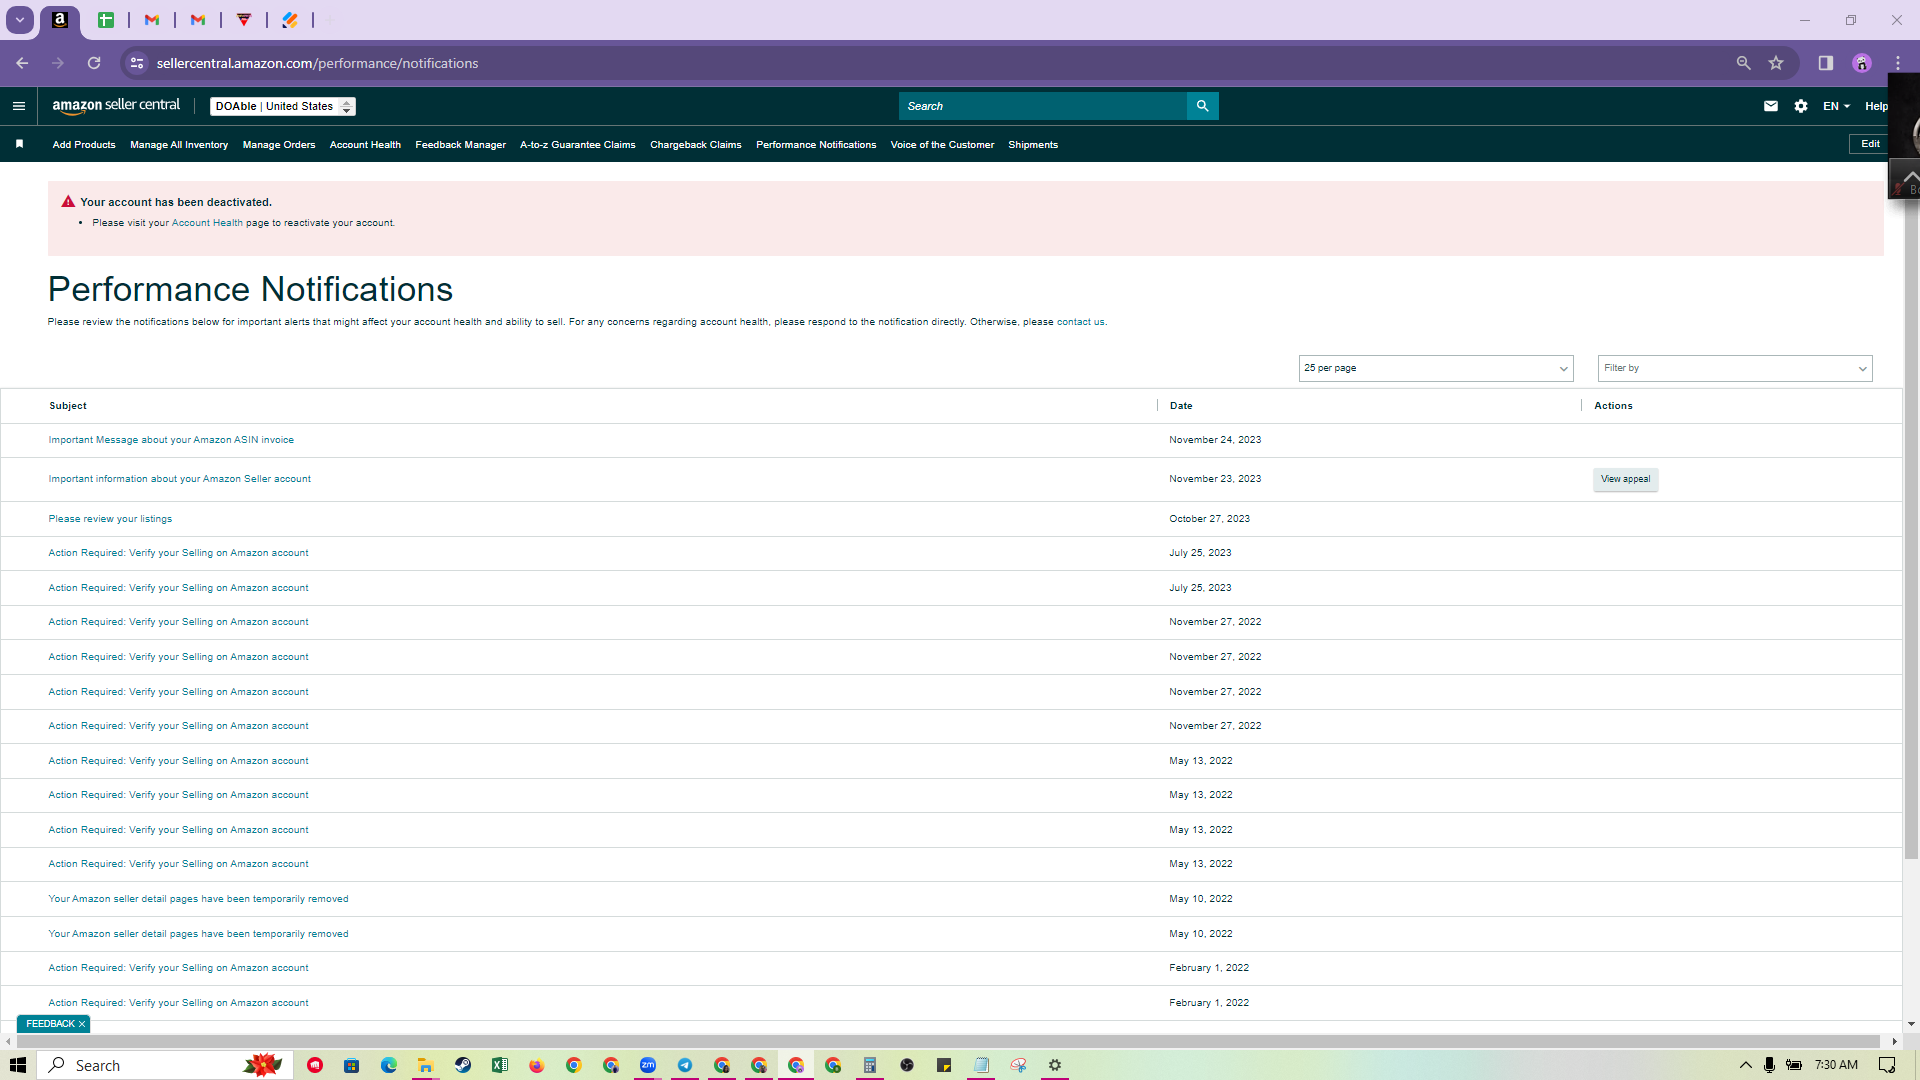Click the vertical page scrollbar

point(1911,530)
